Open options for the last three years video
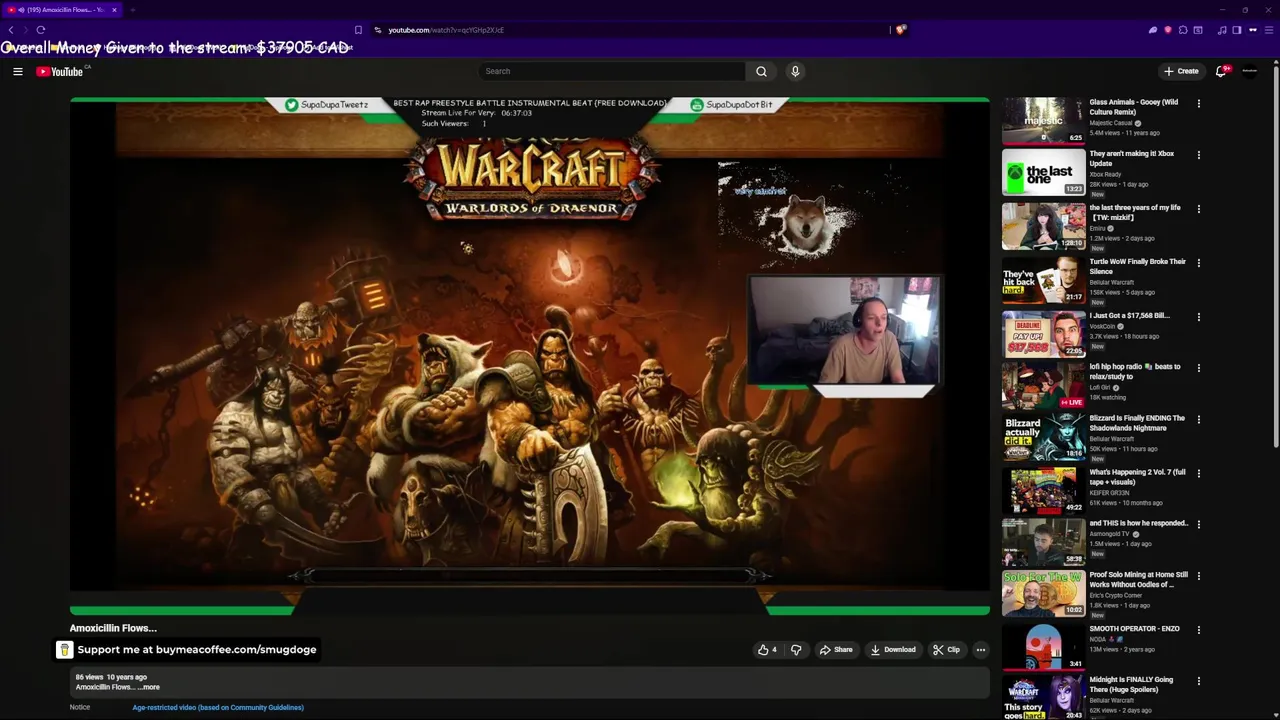The image size is (1280, 720). pos(1198,209)
